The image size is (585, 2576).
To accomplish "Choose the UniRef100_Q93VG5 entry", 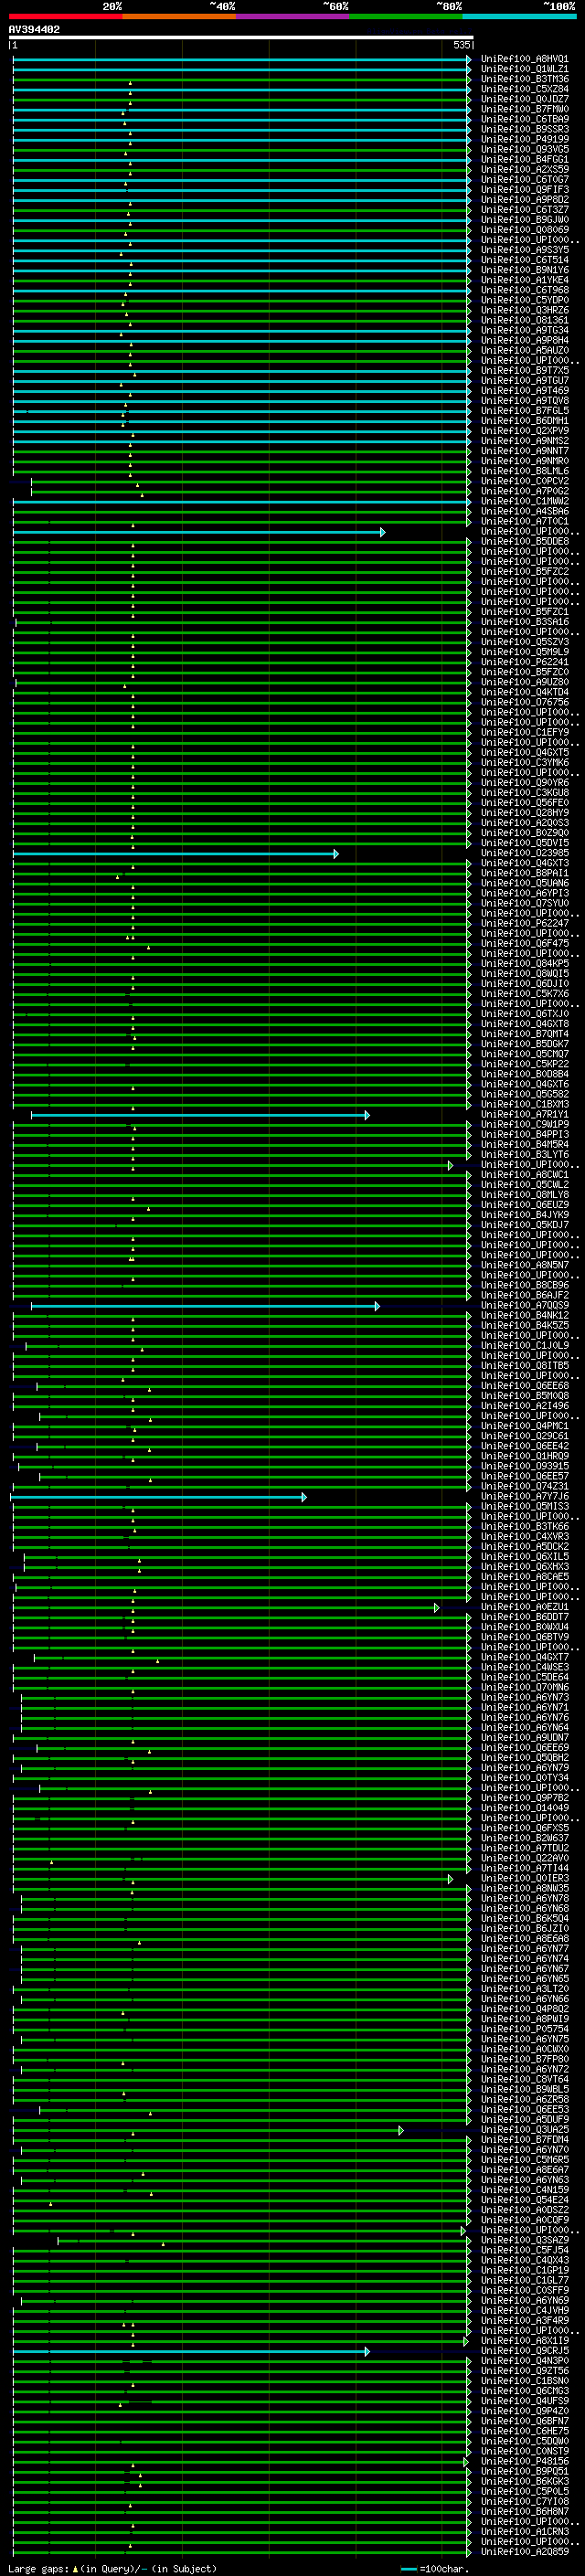I will [524, 149].
